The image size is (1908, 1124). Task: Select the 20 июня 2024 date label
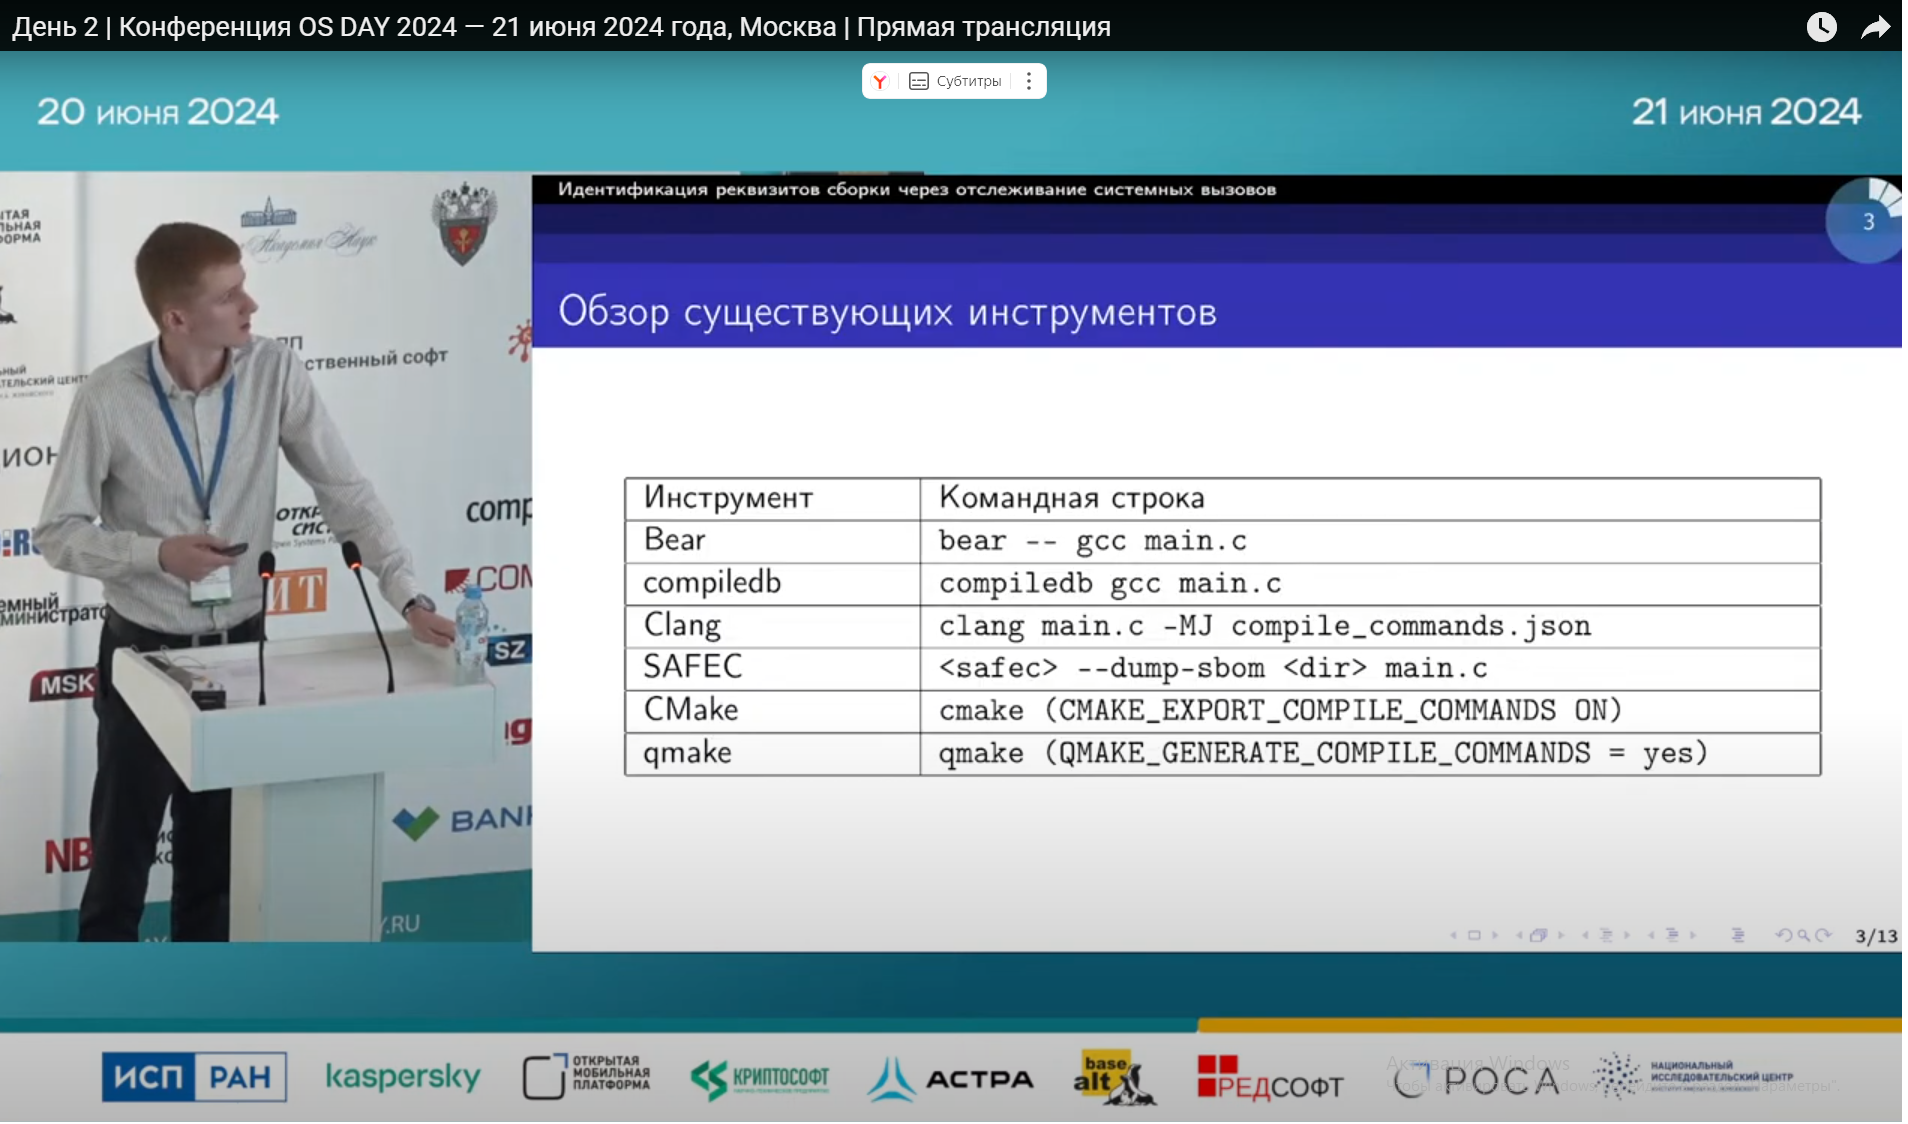pyautogui.click(x=158, y=112)
